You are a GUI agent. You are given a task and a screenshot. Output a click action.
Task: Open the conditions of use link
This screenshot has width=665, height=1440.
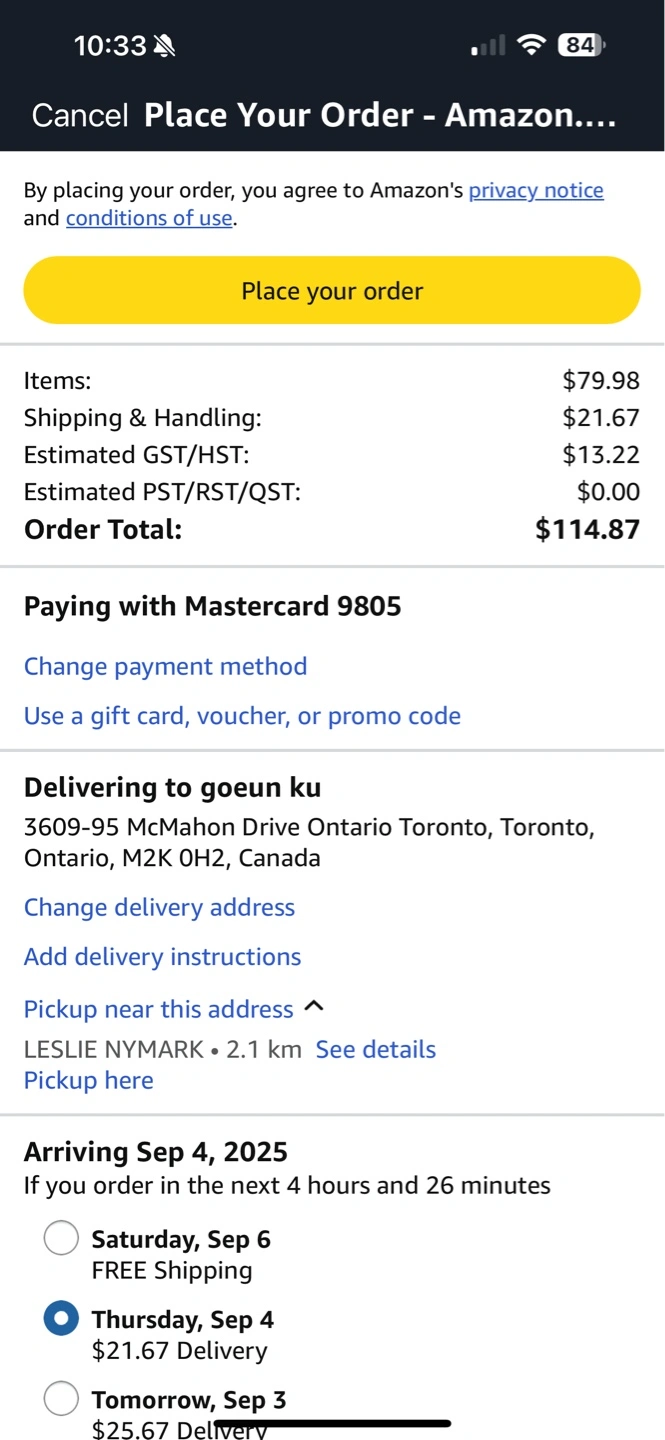click(x=149, y=218)
